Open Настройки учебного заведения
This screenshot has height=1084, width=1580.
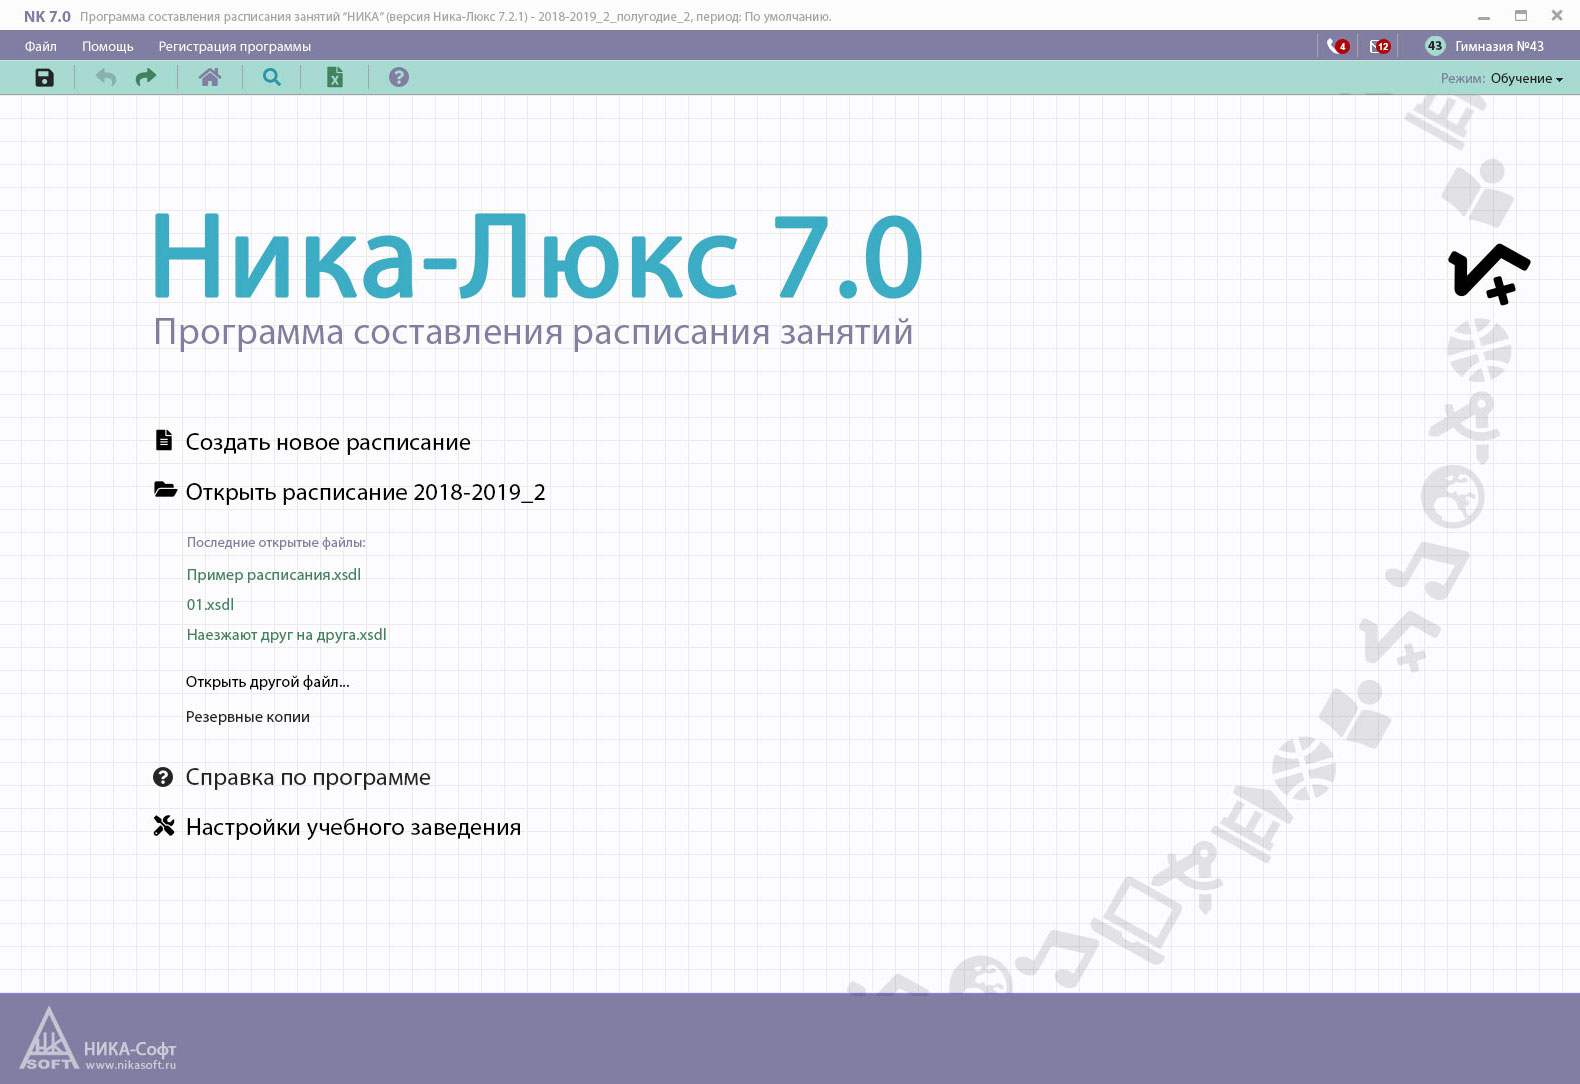354,827
